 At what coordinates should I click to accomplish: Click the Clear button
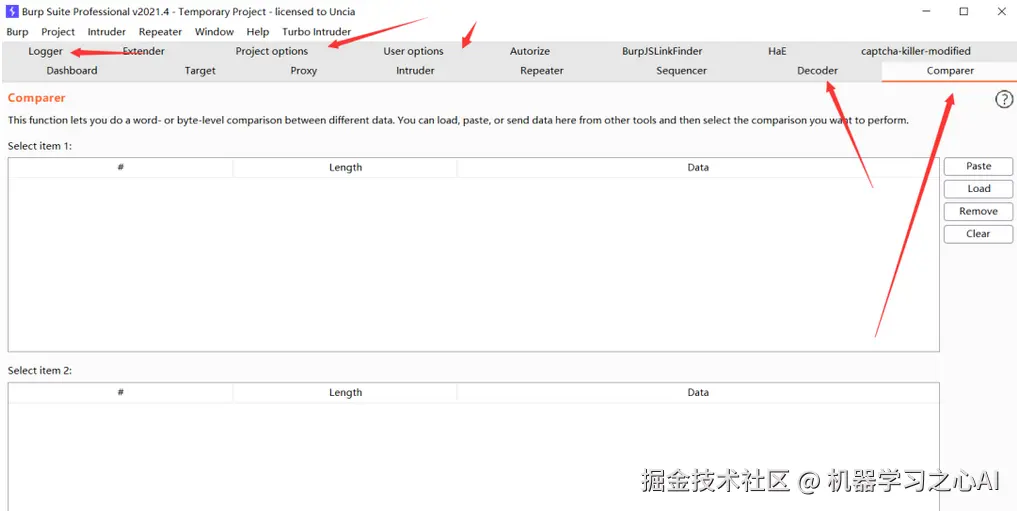tap(978, 234)
